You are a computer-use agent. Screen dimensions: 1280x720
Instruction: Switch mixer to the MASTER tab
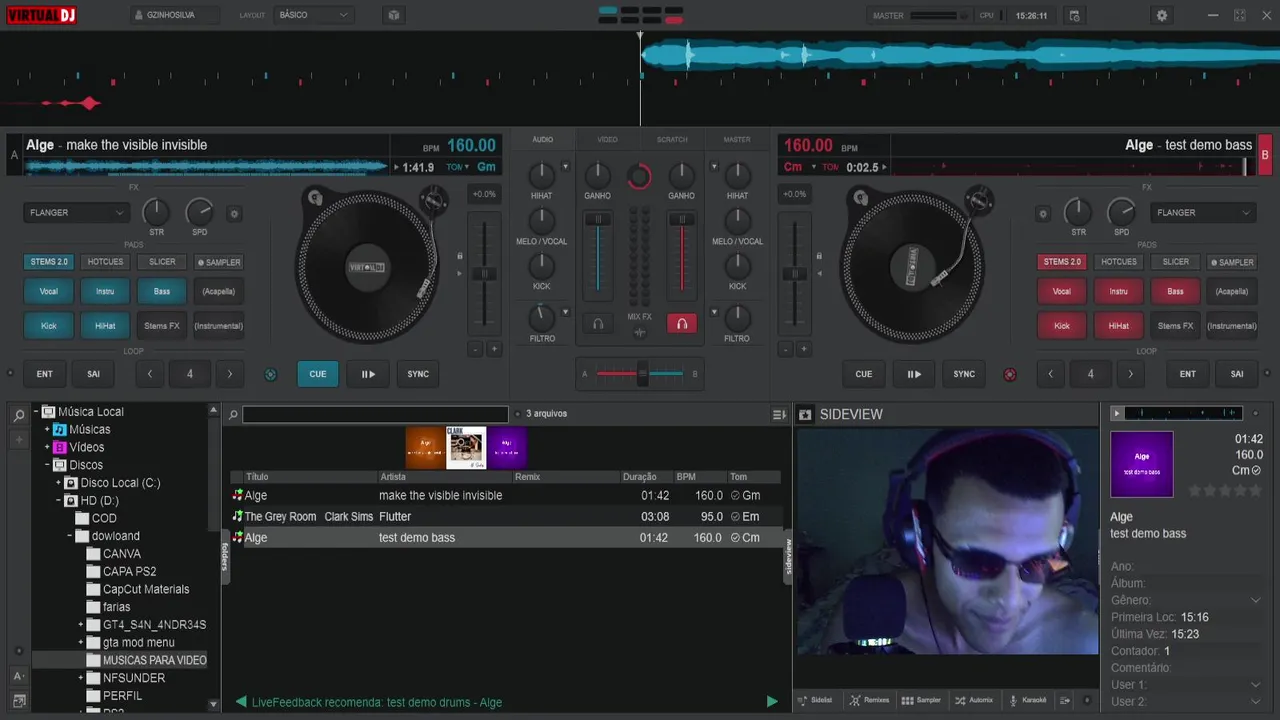[x=737, y=140]
